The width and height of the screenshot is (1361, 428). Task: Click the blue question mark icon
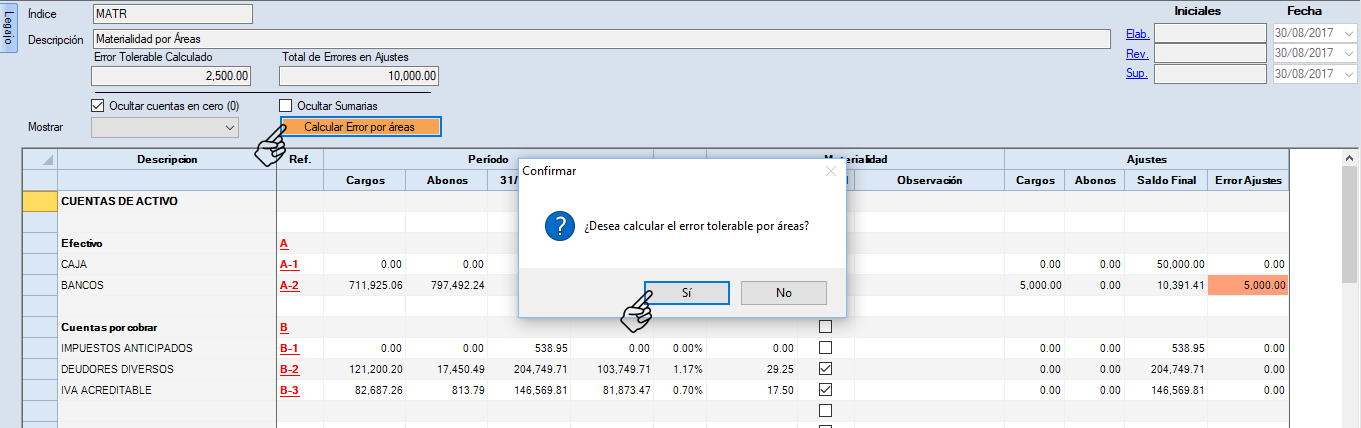tap(559, 226)
